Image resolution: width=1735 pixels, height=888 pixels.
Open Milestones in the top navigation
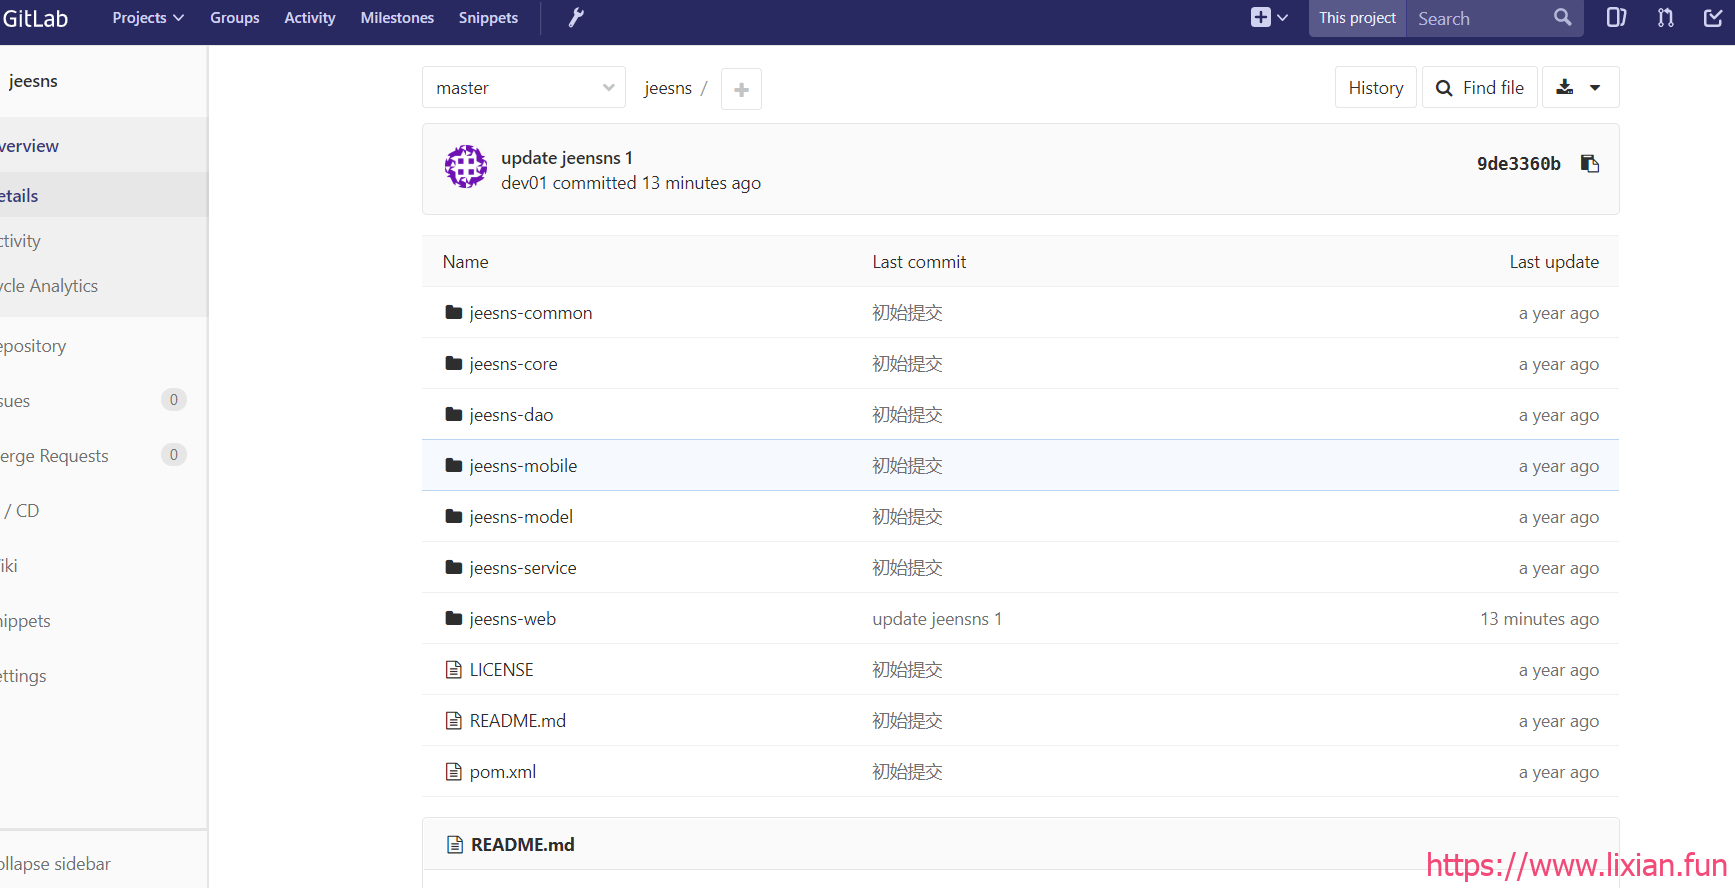click(397, 18)
